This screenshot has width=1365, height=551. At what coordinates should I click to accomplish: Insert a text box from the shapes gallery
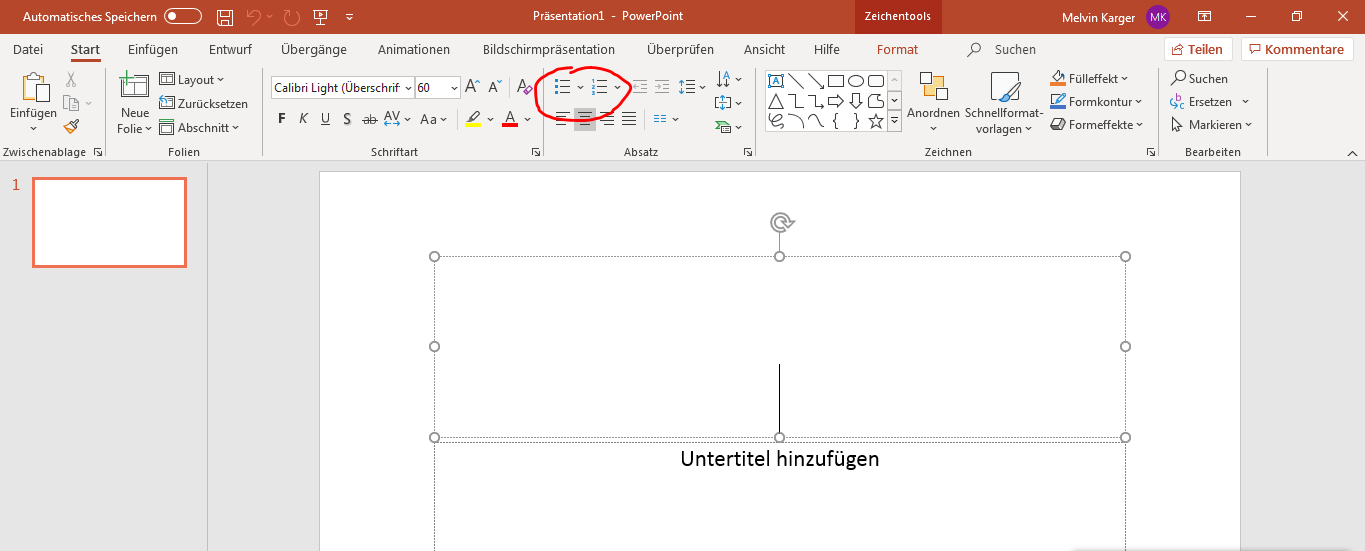tap(775, 81)
